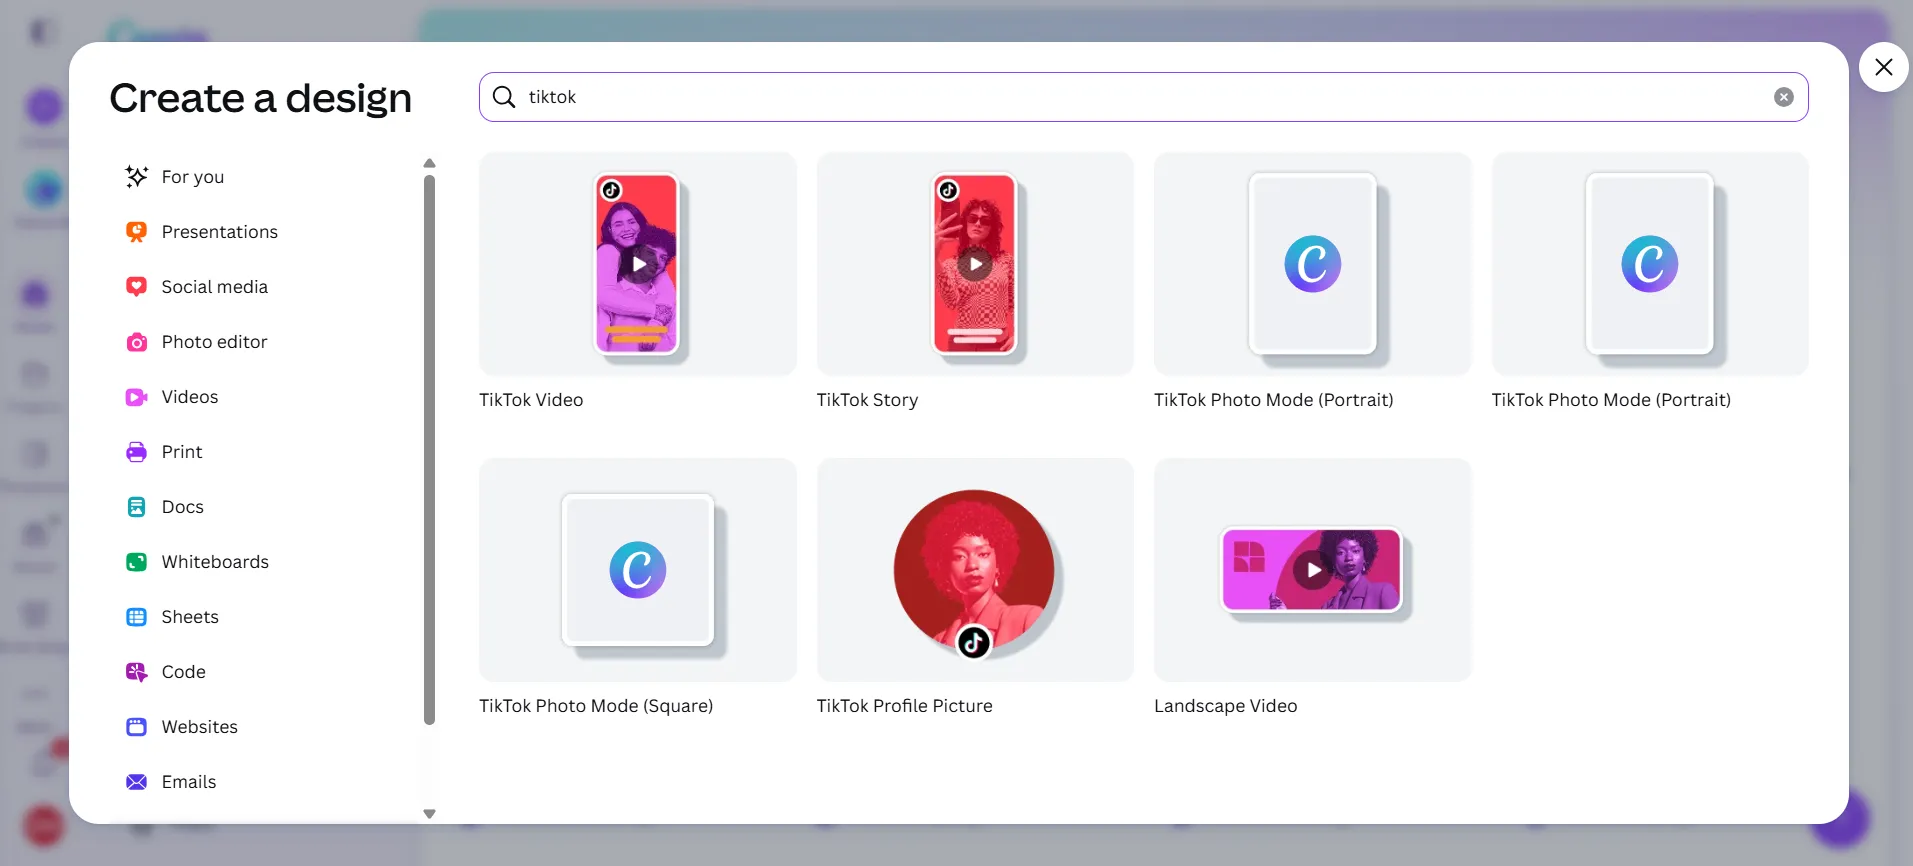Click the TikTok Video title link
The width and height of the screenshot is (1913, 866).
(531, 400)
